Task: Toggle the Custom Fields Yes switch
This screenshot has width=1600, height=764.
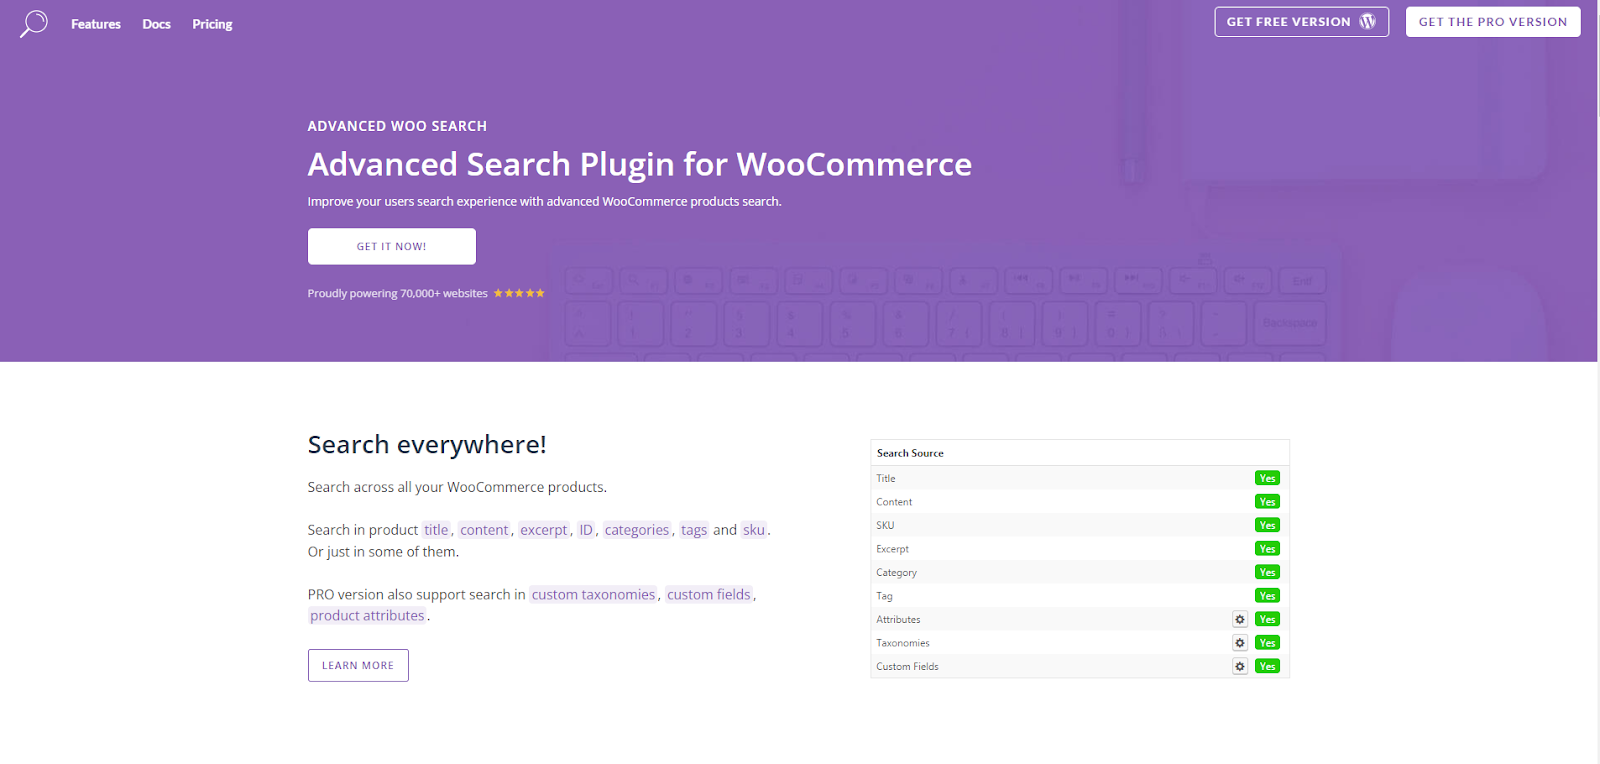Action: point(1267,666)
